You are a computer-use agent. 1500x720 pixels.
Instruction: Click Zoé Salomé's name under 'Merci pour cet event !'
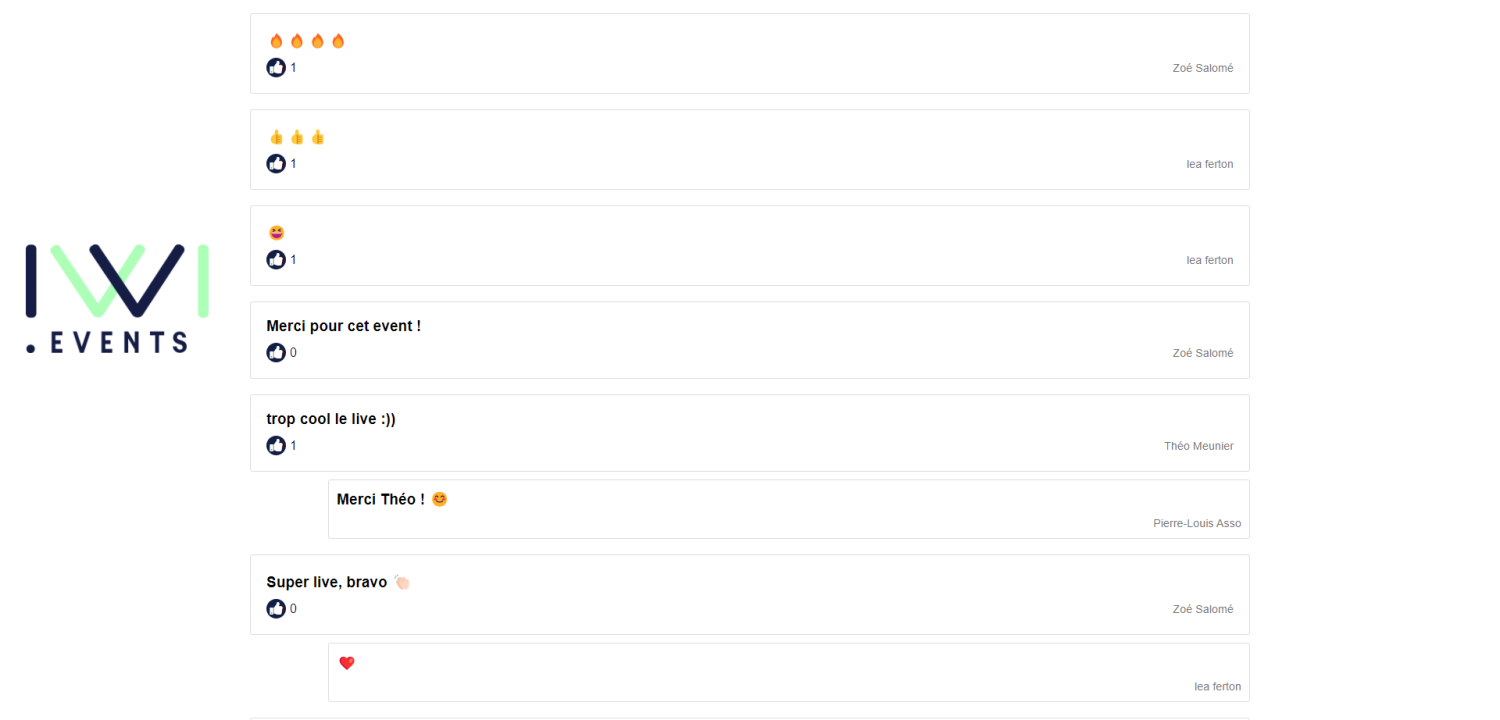coord(1203,353)
